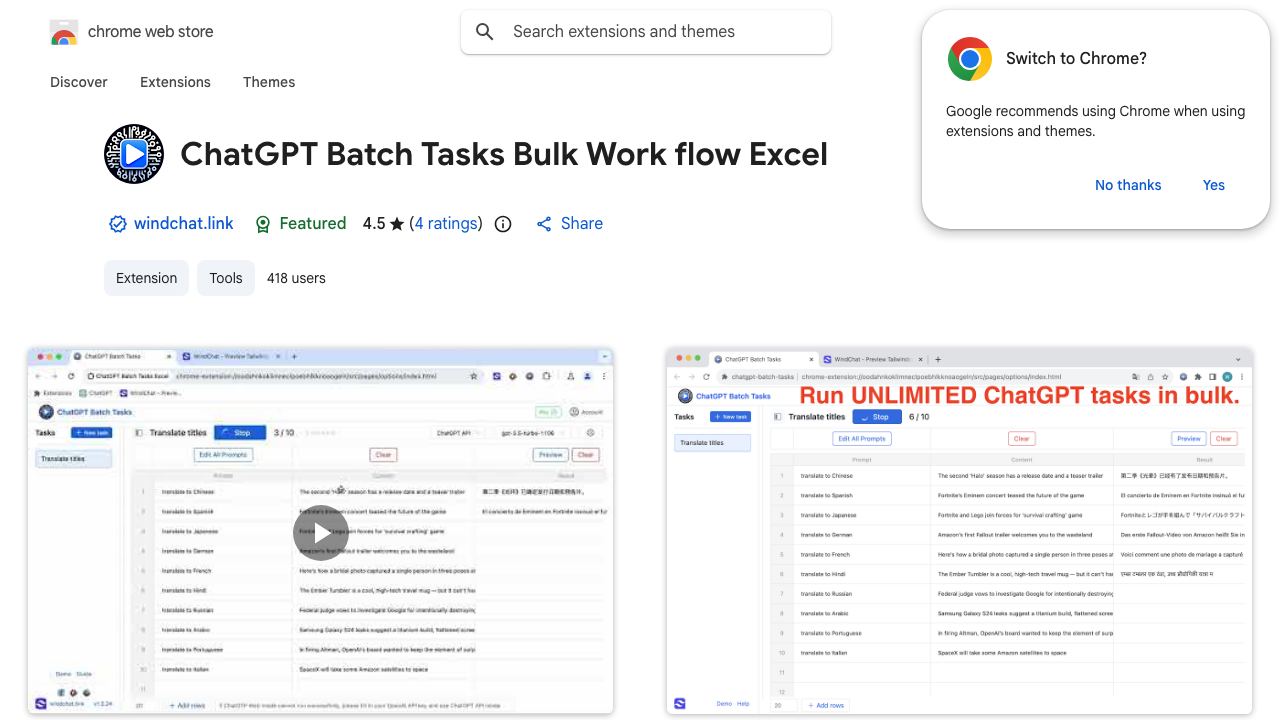
Task: Click the verified publisher badge icon
Action: tap(117, 224)
